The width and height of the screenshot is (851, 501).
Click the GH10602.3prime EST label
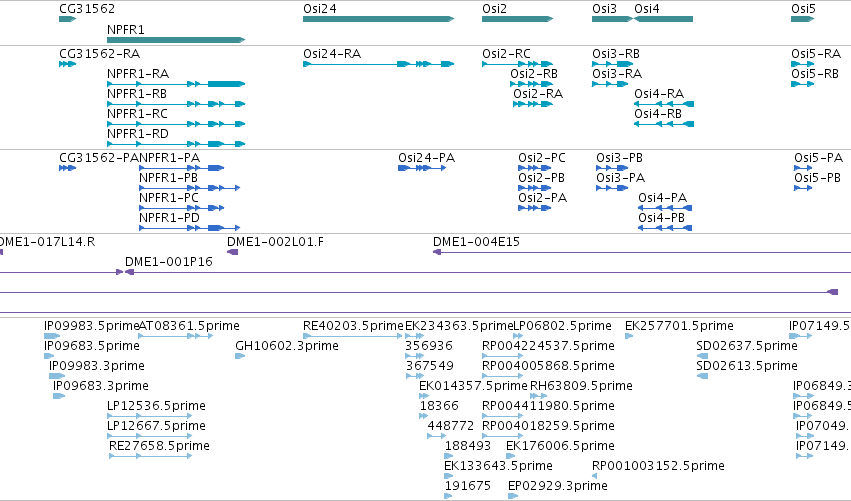coord(287,346)
